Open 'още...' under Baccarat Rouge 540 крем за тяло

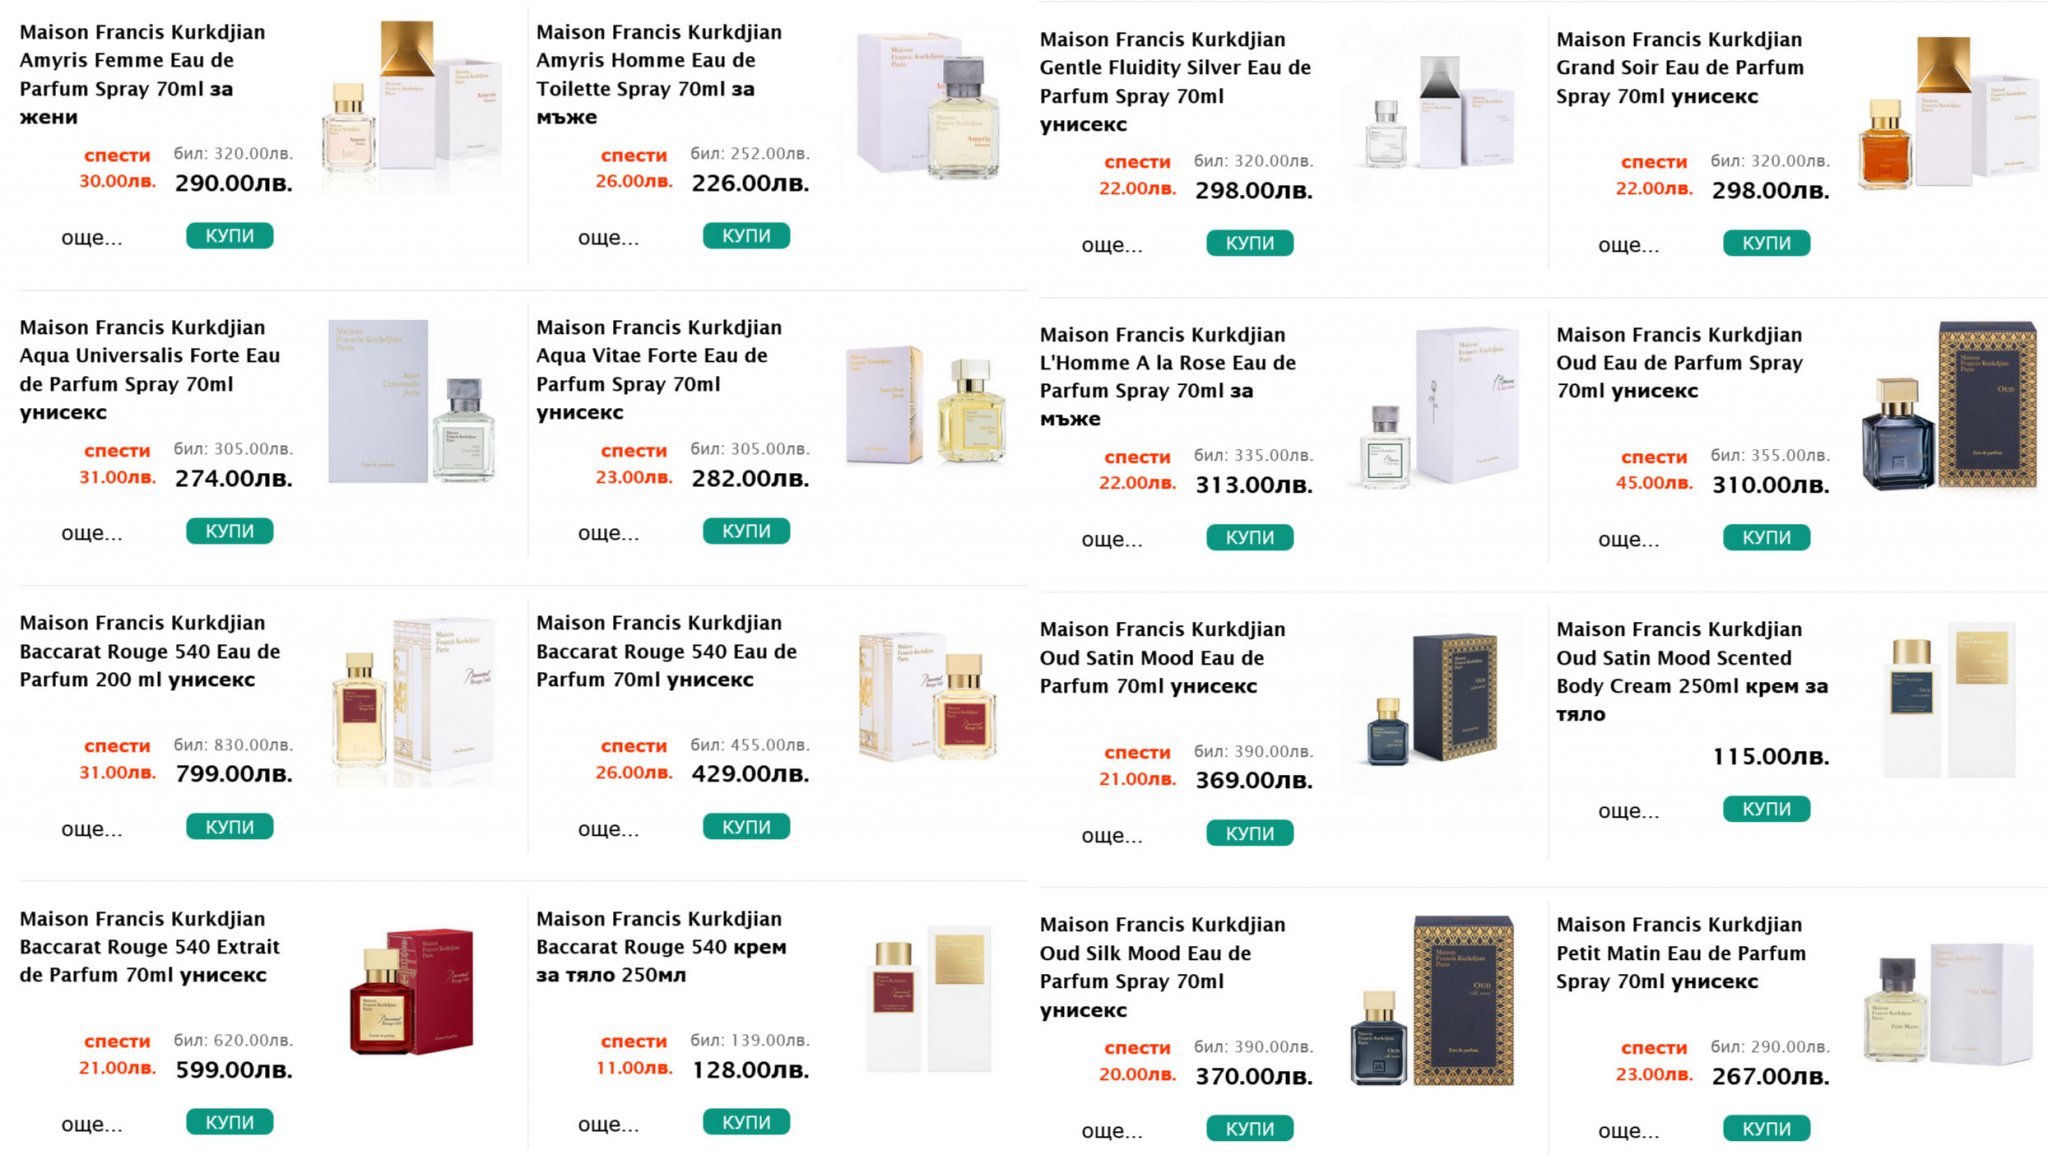click(608, 1124)
